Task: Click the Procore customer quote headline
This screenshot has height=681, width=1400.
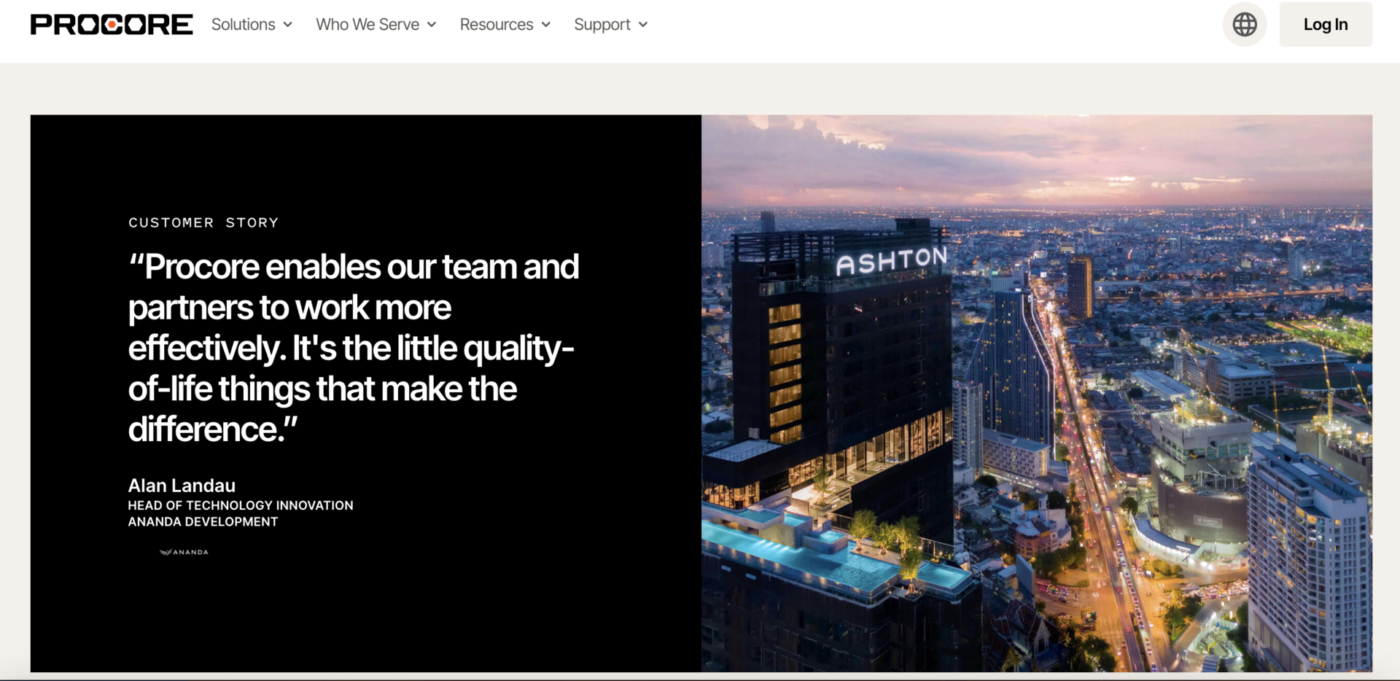Action: point(354,347)
